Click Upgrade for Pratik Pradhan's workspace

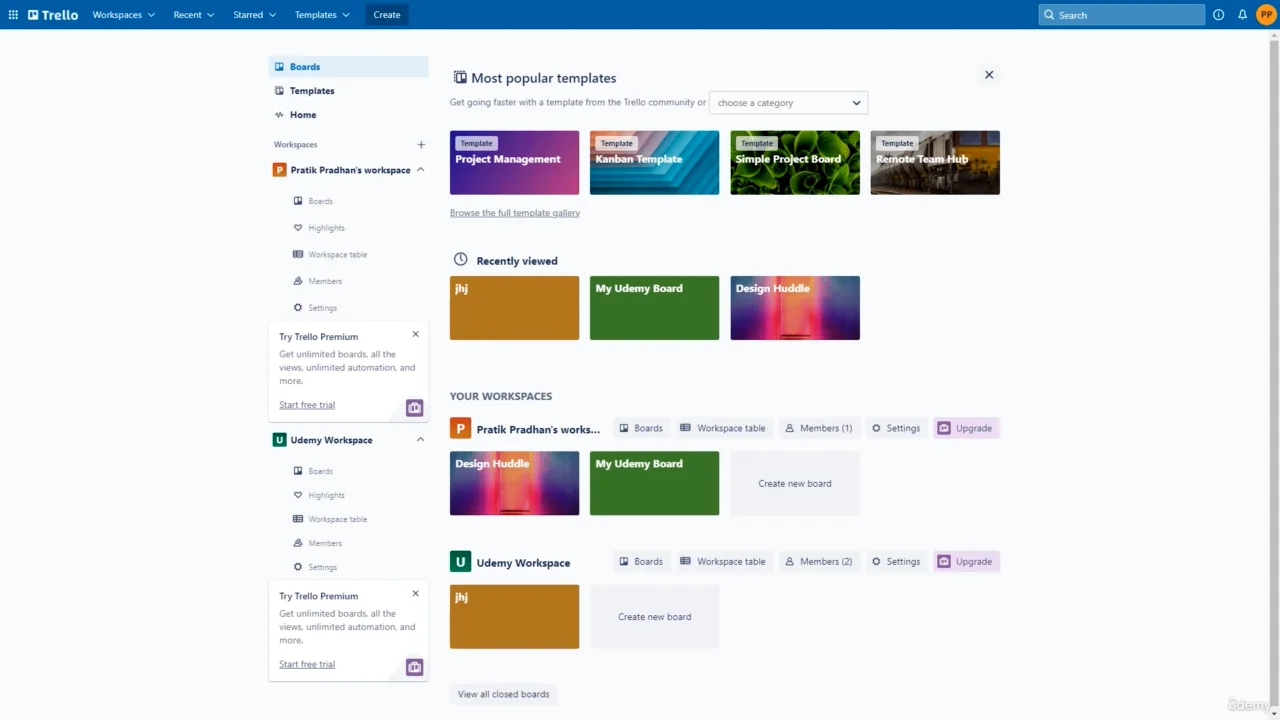click(x=966, y=428)
